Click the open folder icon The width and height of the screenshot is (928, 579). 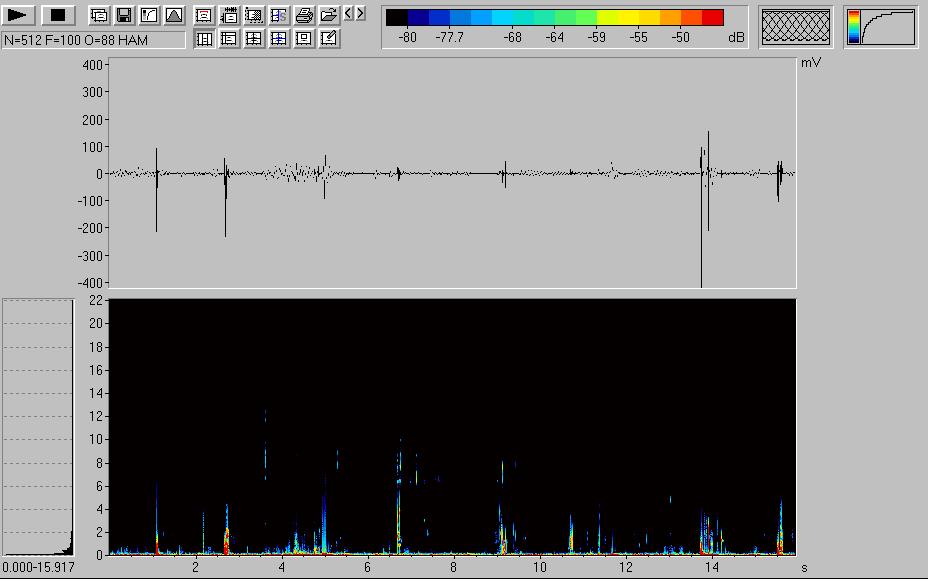point(328,15)
